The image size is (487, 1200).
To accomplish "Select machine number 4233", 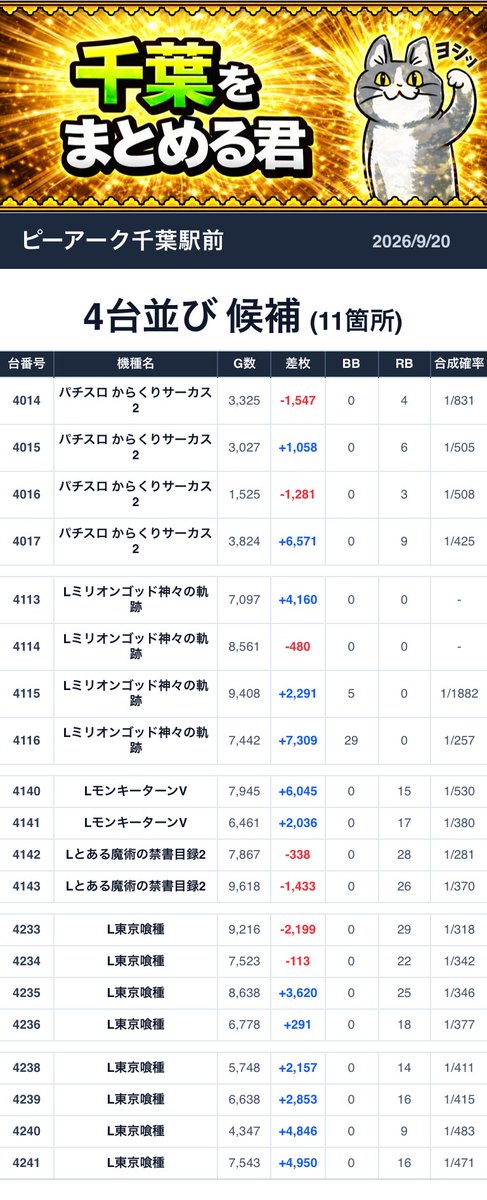I will pos(26,928).
